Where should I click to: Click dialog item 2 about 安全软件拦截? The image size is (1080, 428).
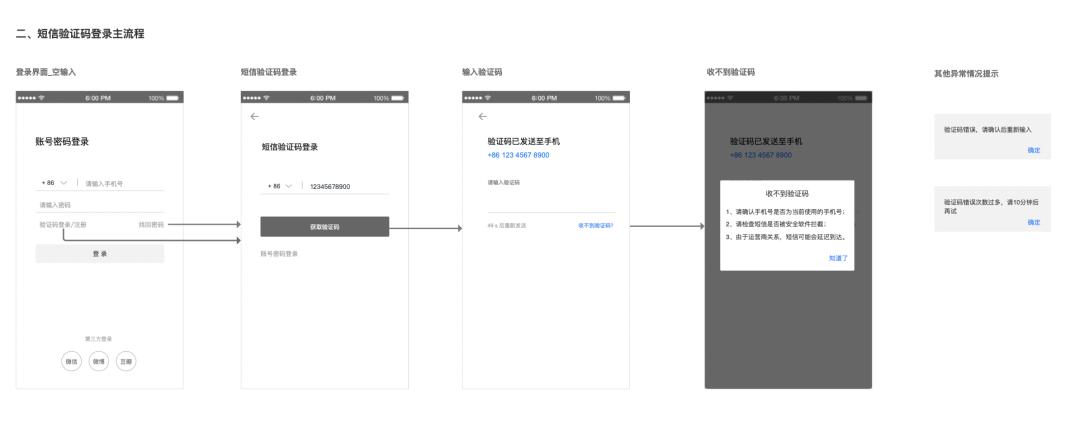[776, 224]
